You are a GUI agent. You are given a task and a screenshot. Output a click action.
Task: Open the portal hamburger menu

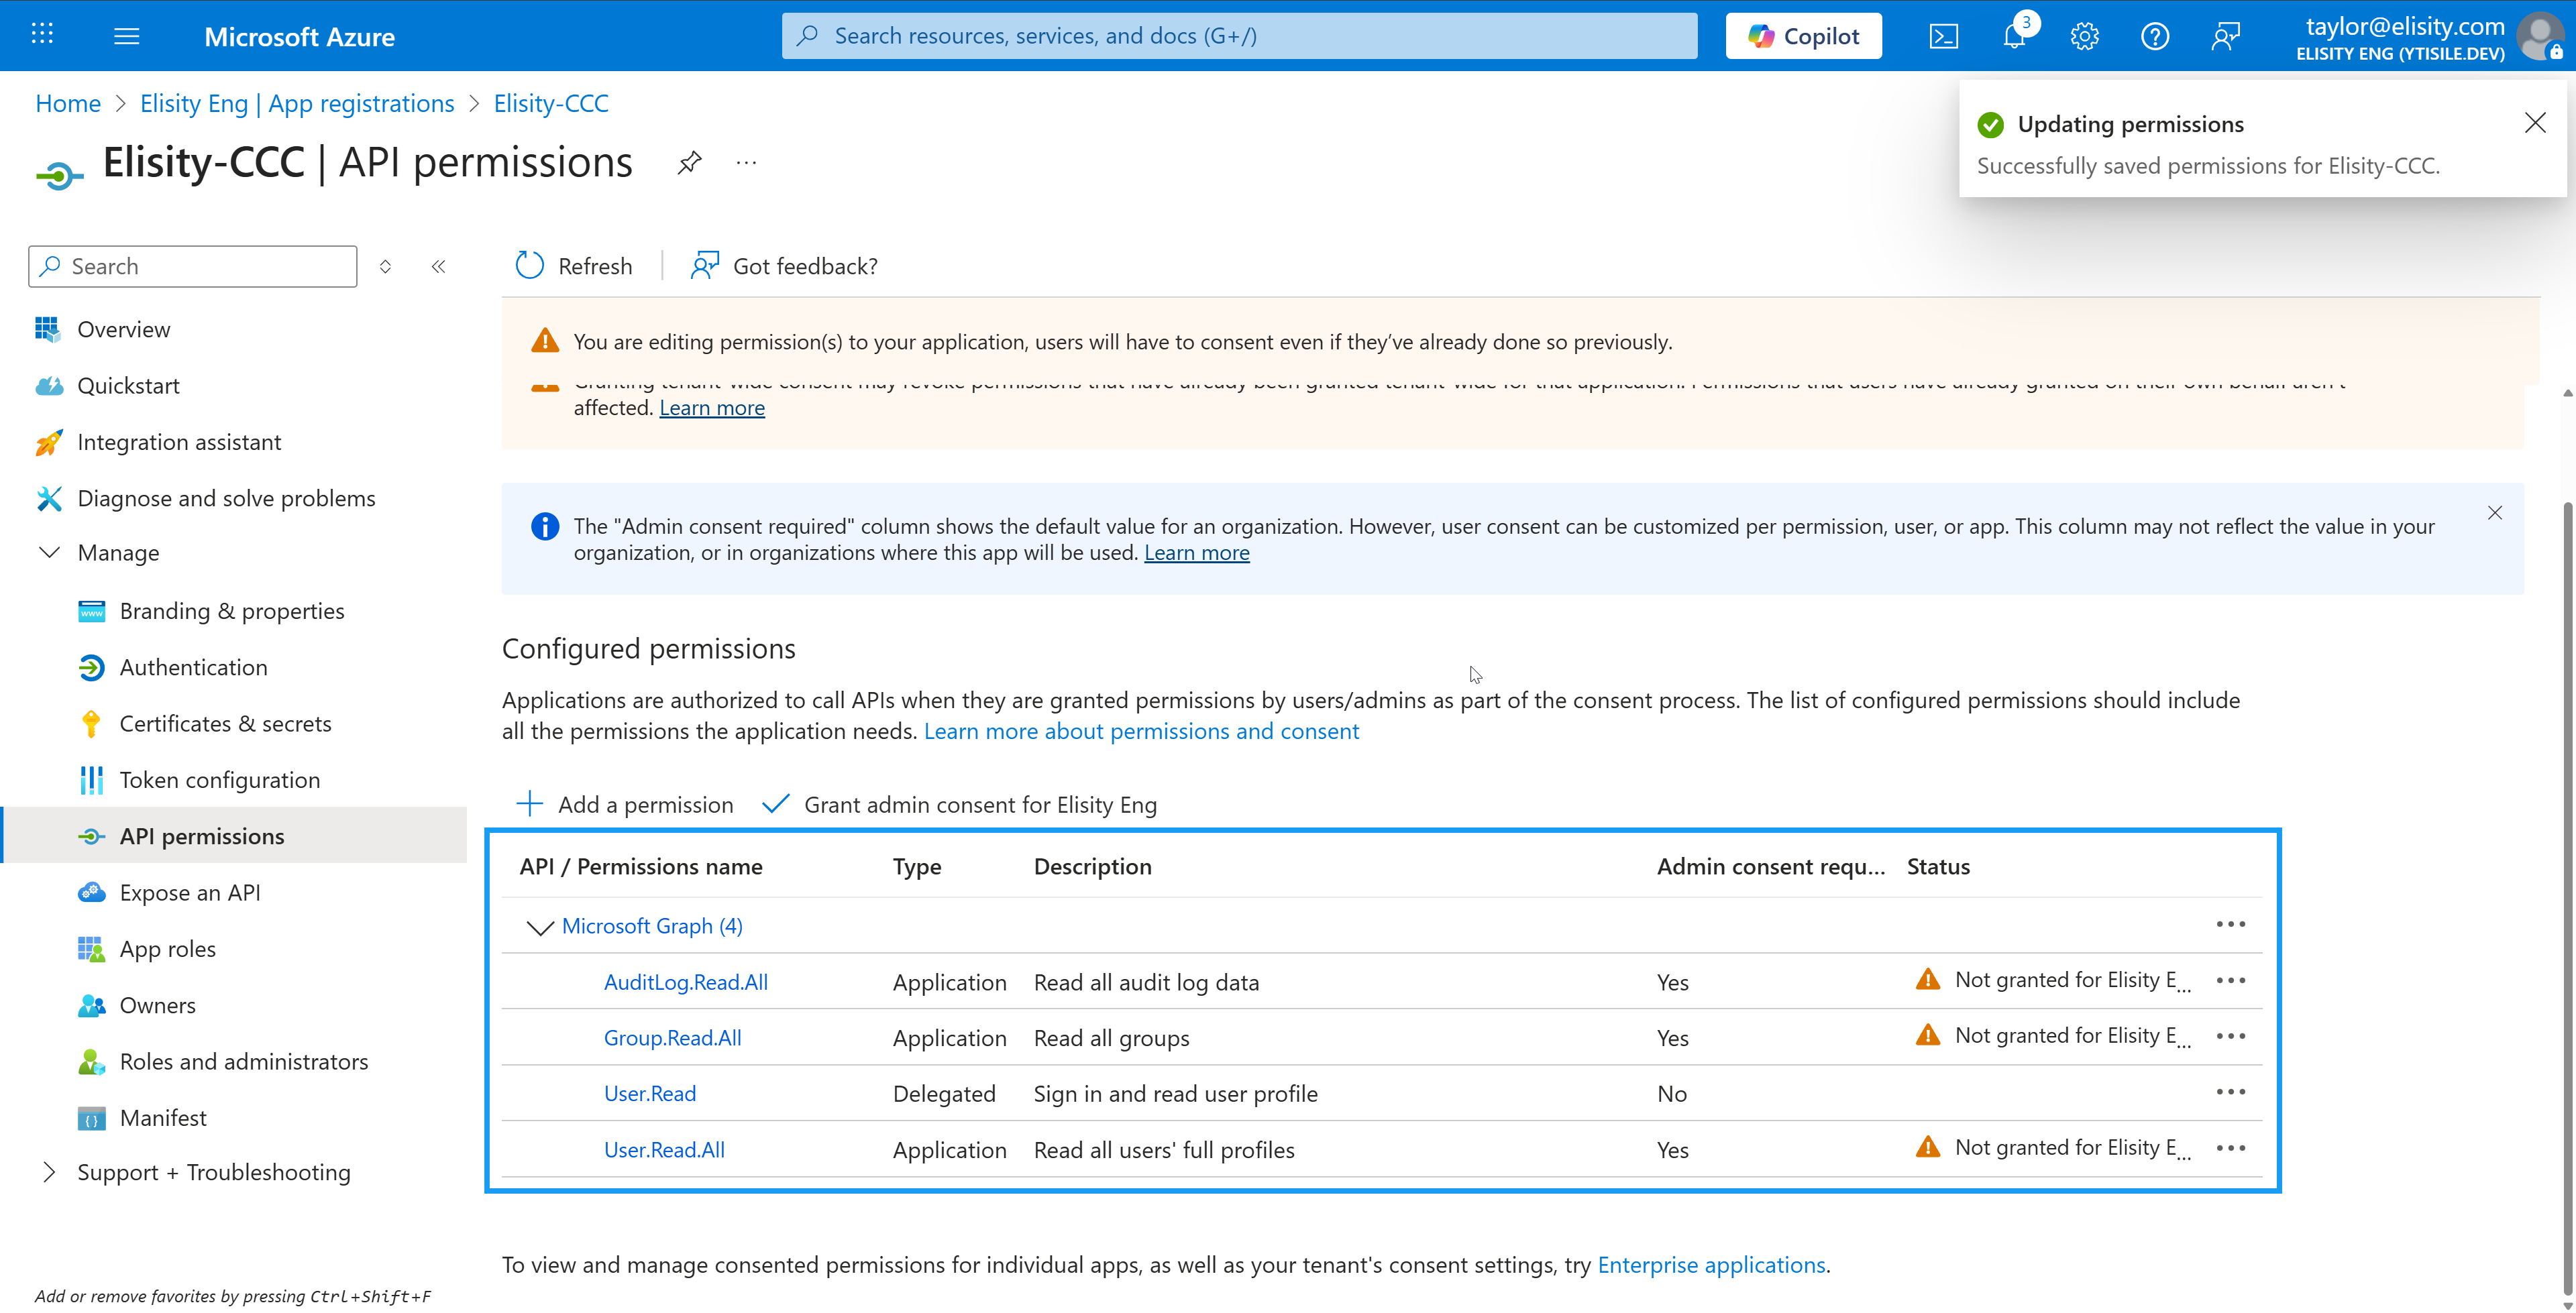tap(127, 37)
